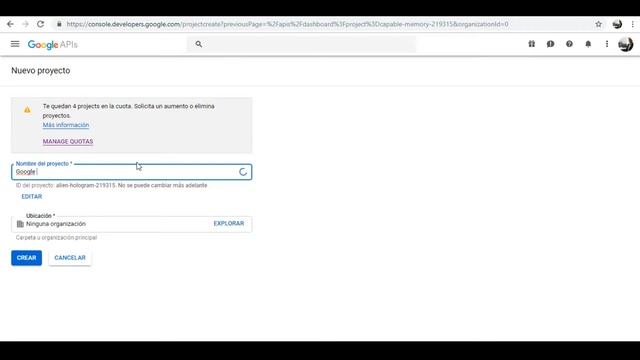The width and height of the screenshot is (640, 360).
Task: Click the padlock icon in the address bar
Action: click(59, 24)
